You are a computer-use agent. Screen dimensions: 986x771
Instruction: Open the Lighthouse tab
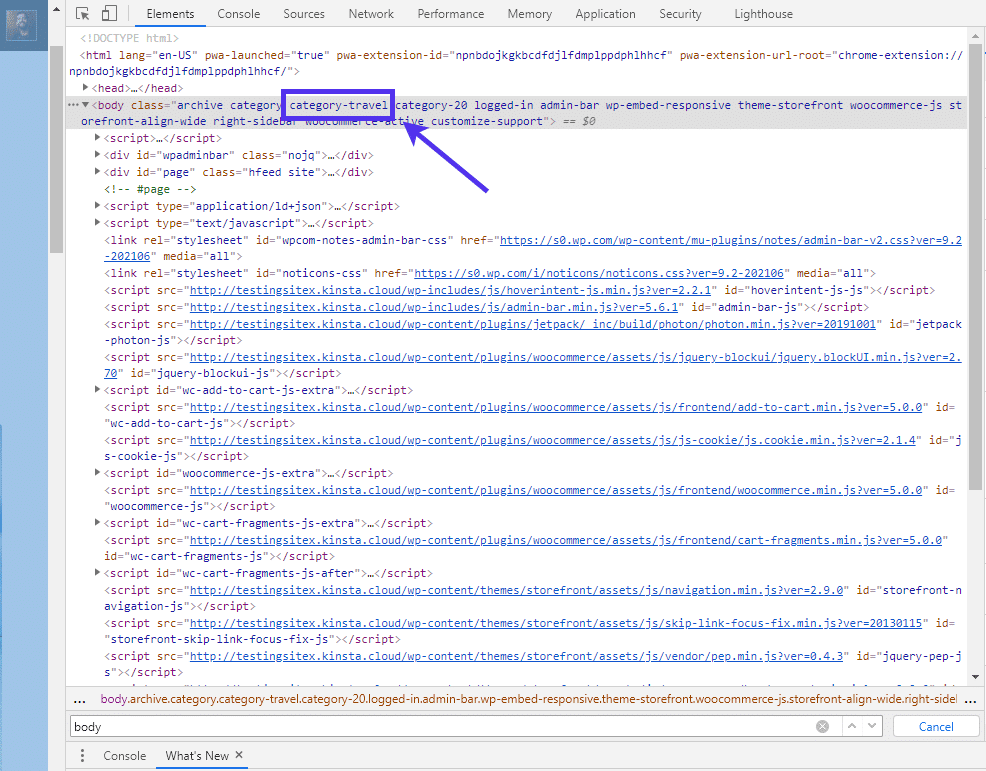[x=763, y=14]
